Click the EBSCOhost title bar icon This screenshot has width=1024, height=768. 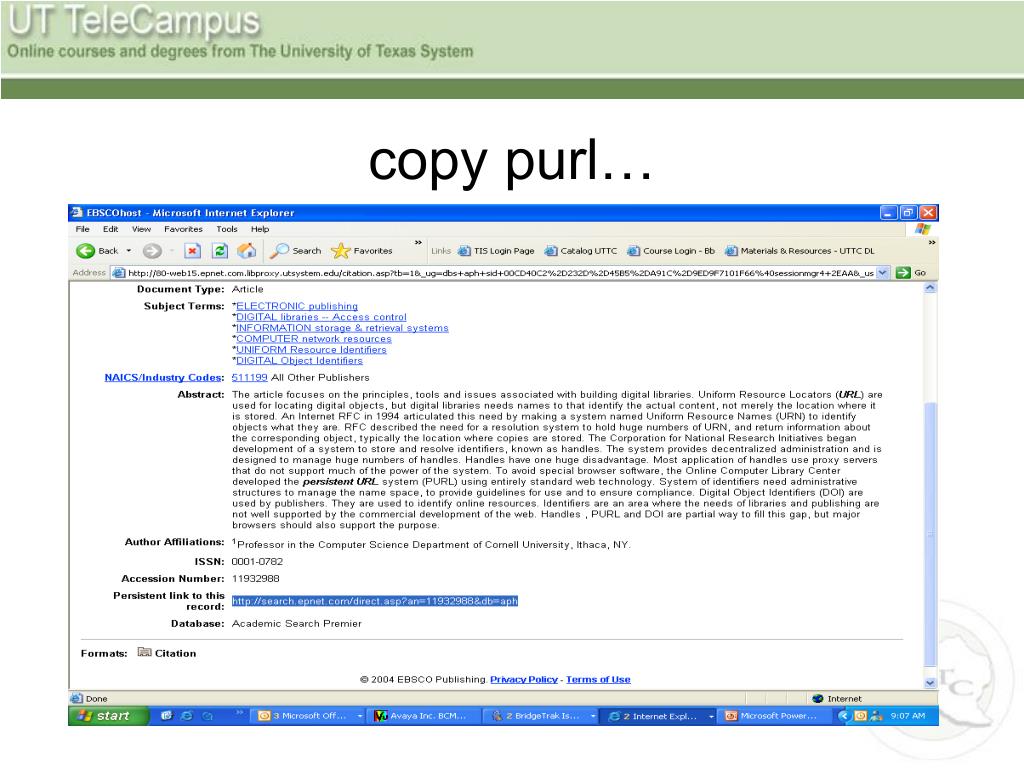click(77, 212)
